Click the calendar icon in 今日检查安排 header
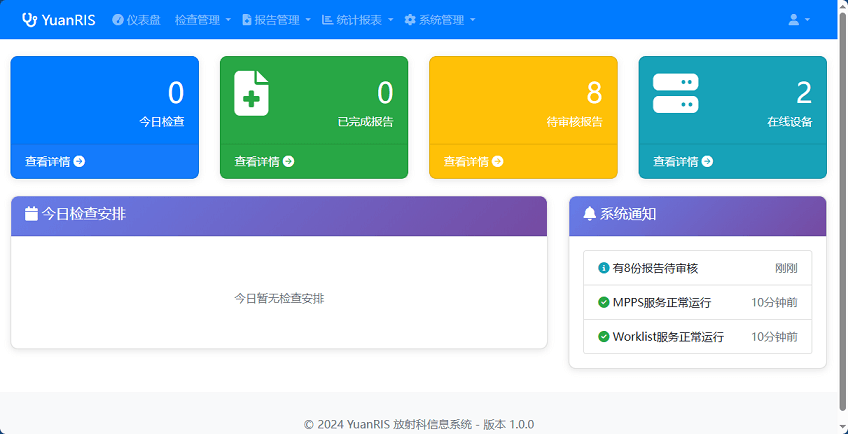This screenshot has width=848, height=434. [x=31, y=214]
